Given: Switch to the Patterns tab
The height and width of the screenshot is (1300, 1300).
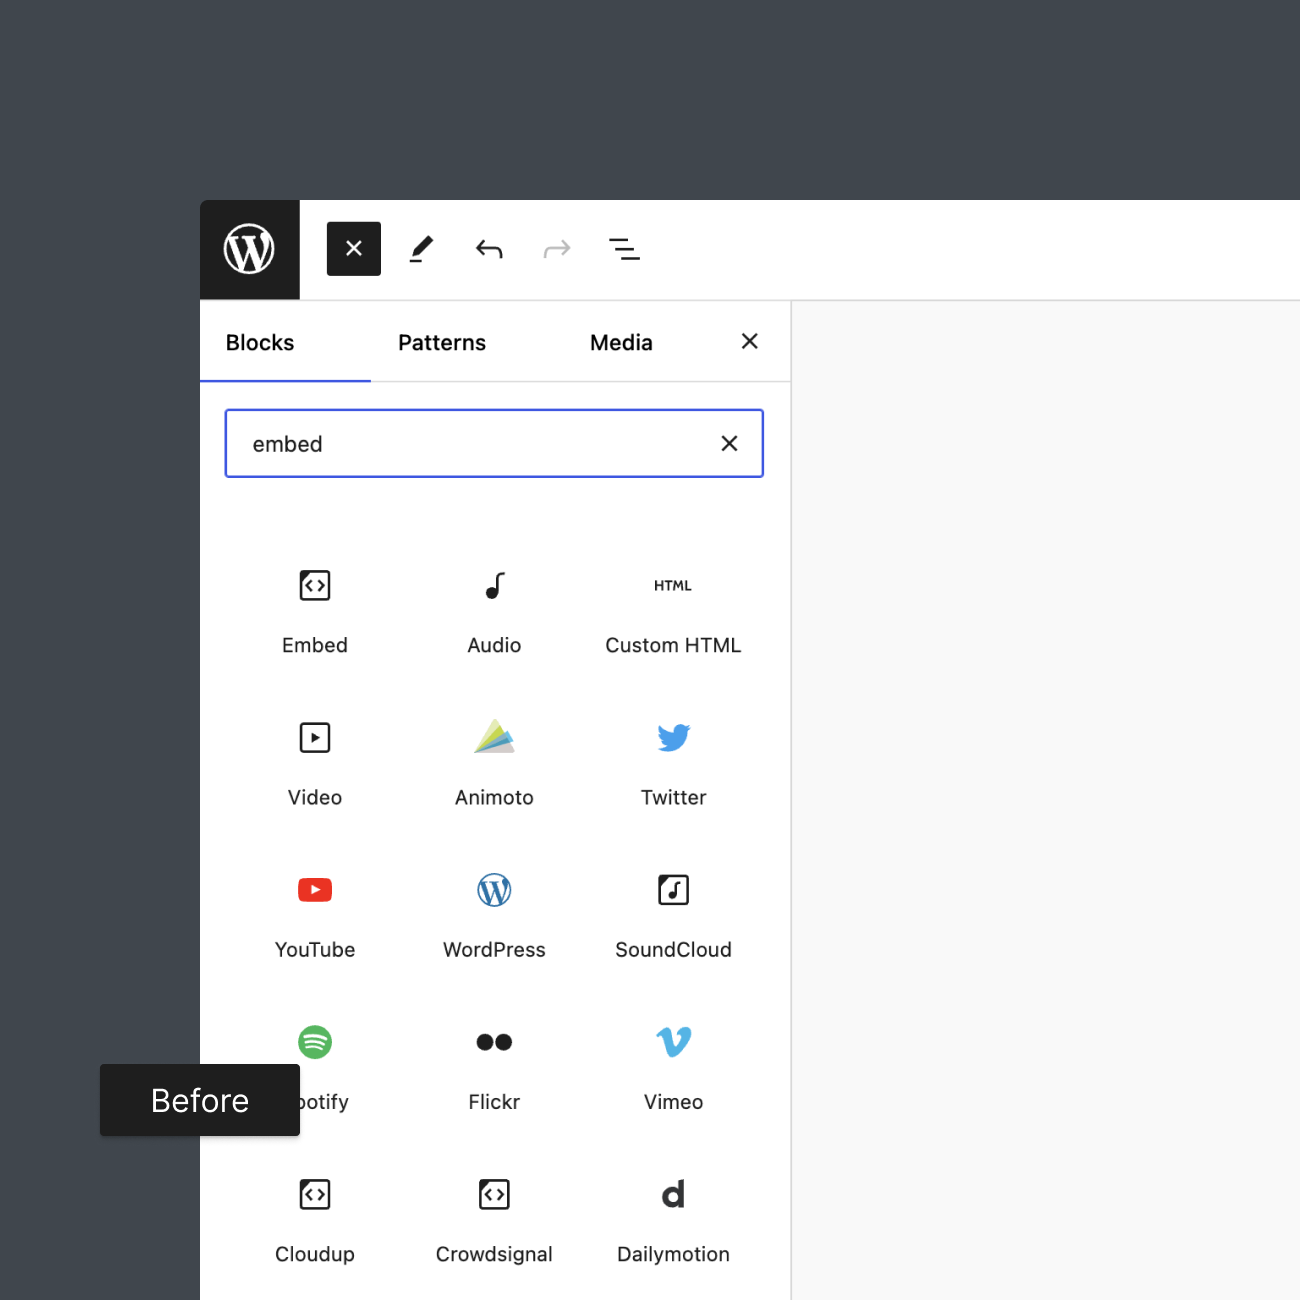Looking at the screenshot, I should coord(442,342).
